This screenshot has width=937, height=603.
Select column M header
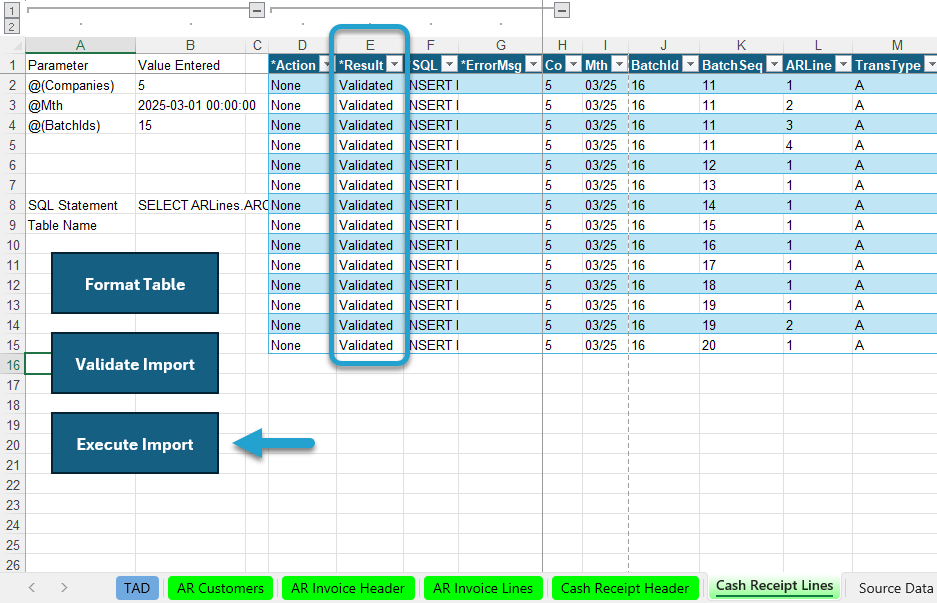(x=896, y=45)
